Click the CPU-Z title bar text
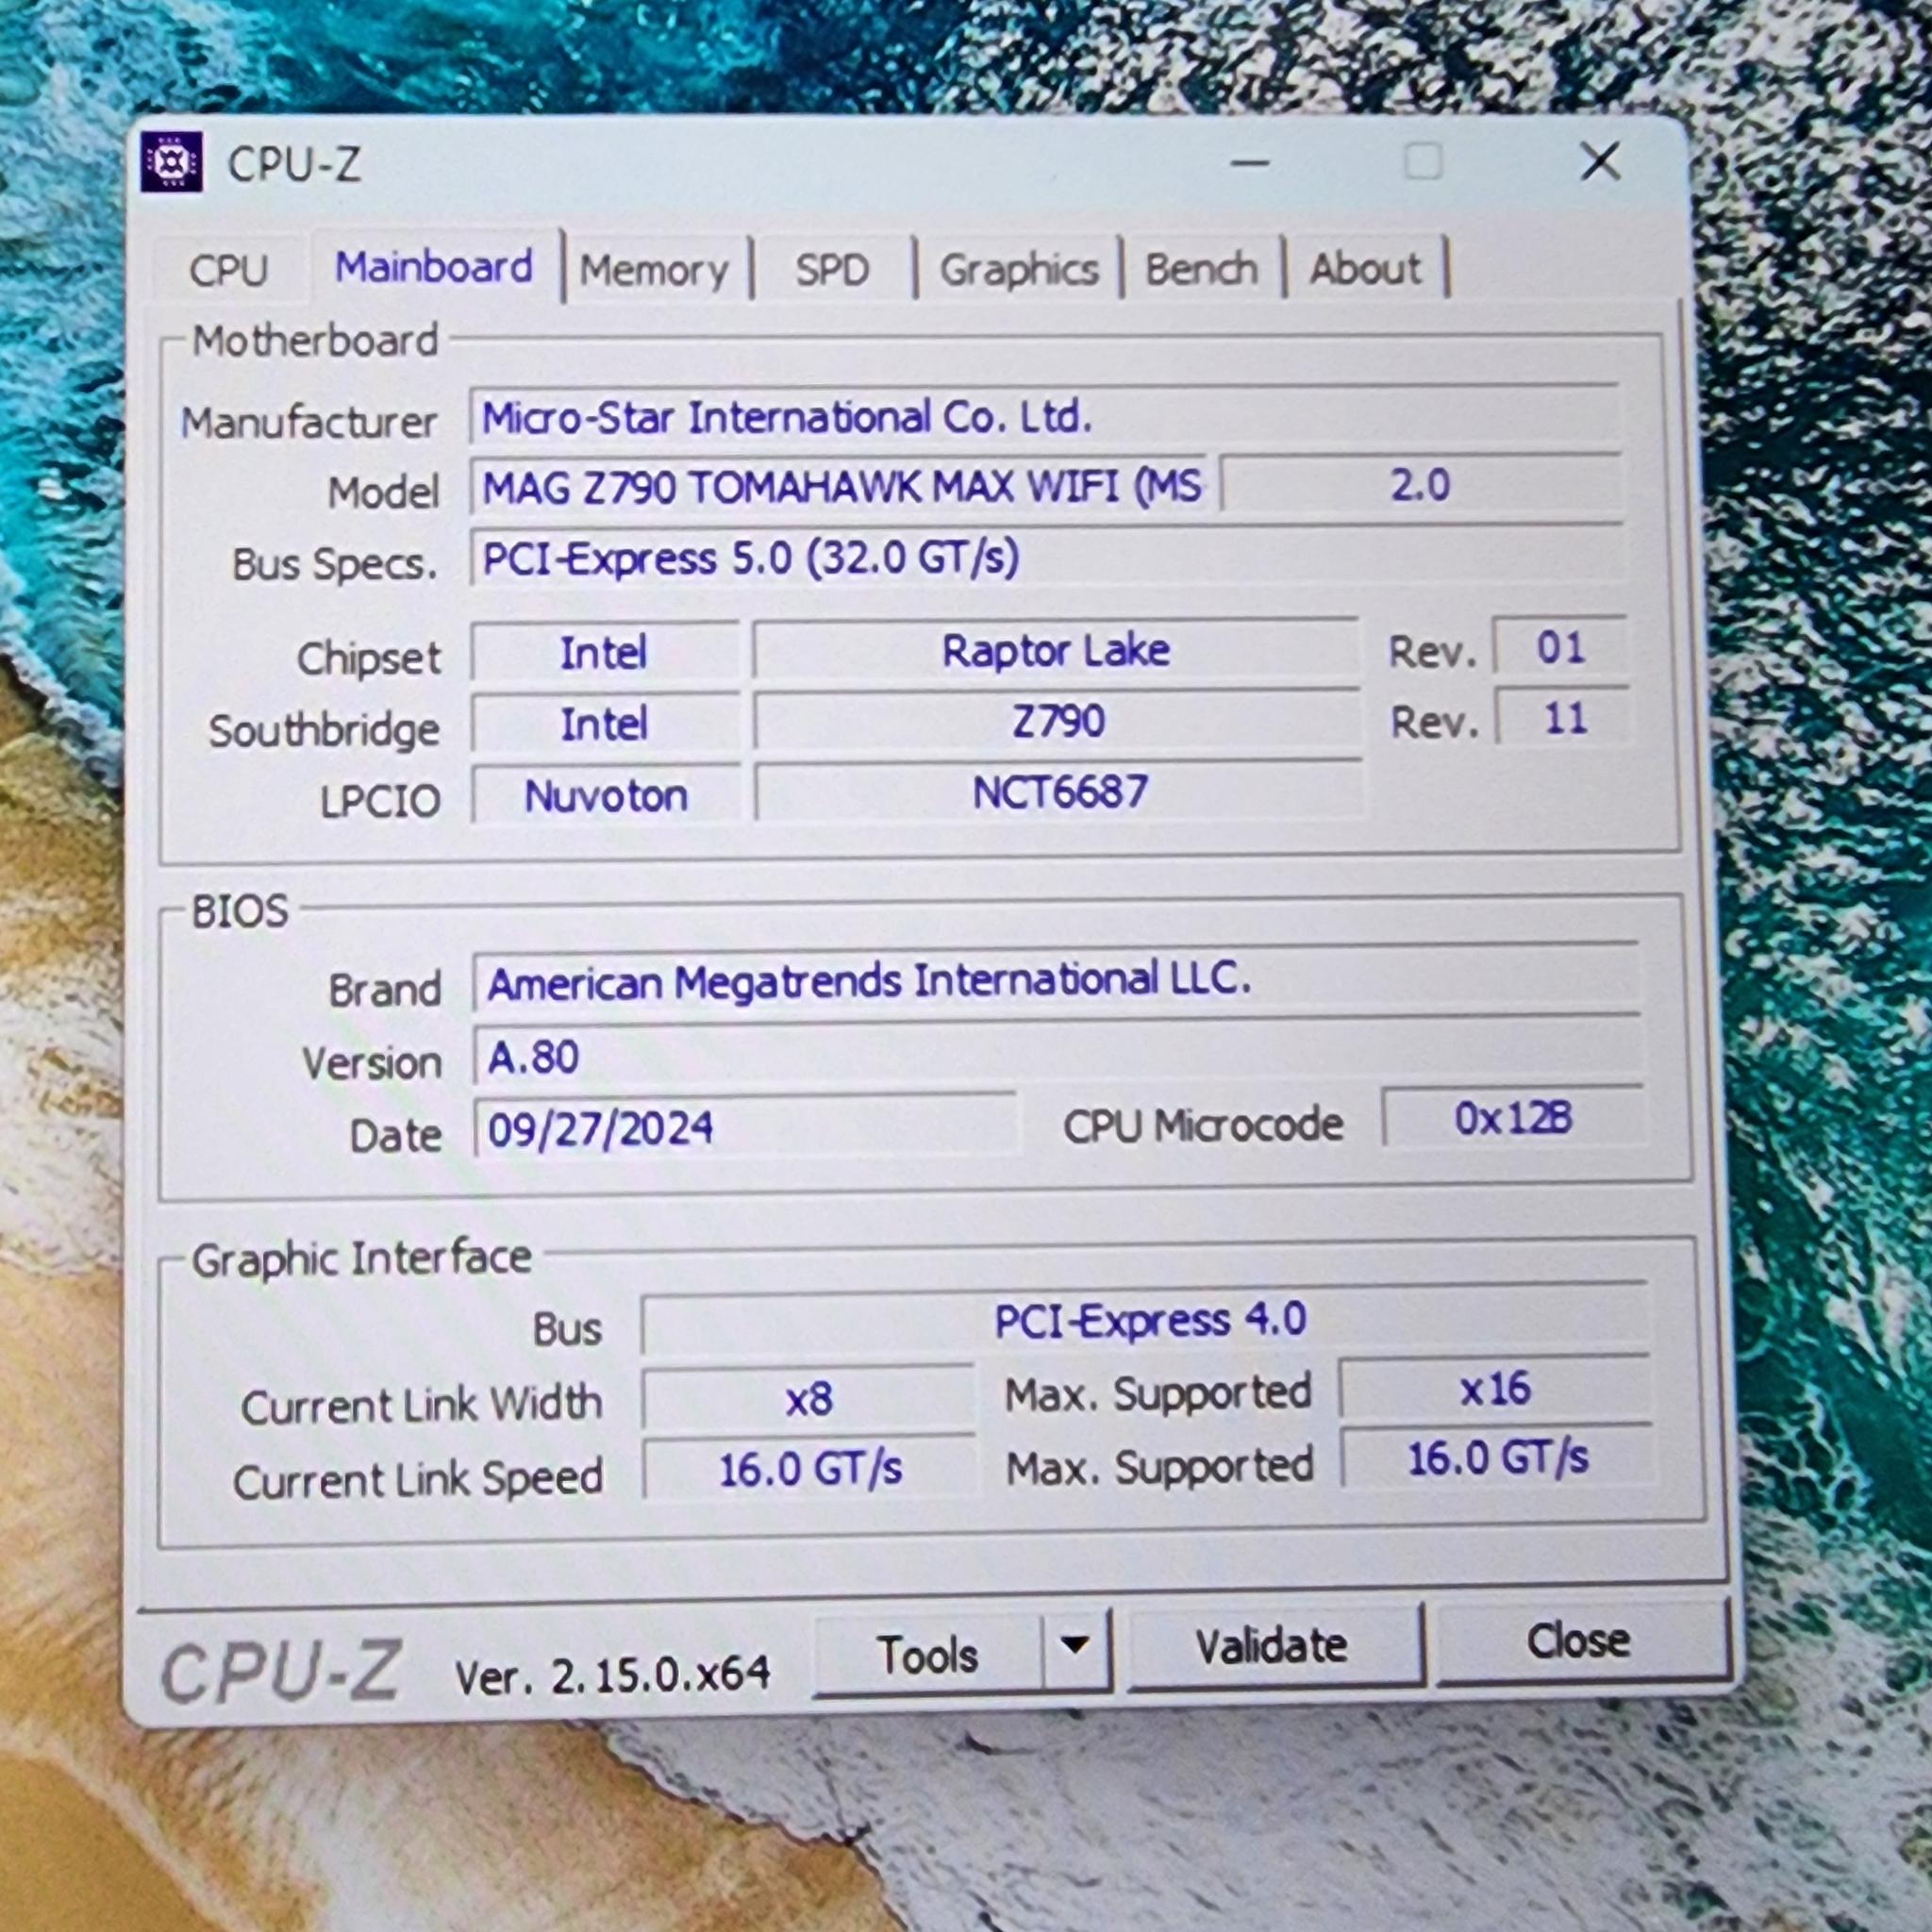Viewport: 1932px width, 1932px height. click(294, 164)
